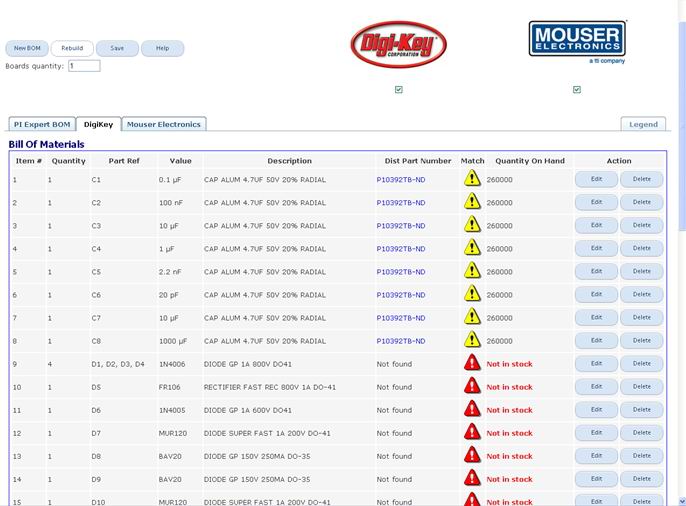Click the Mouser Electronics logo
Screen dimensions: 686x506
point(577,41)
